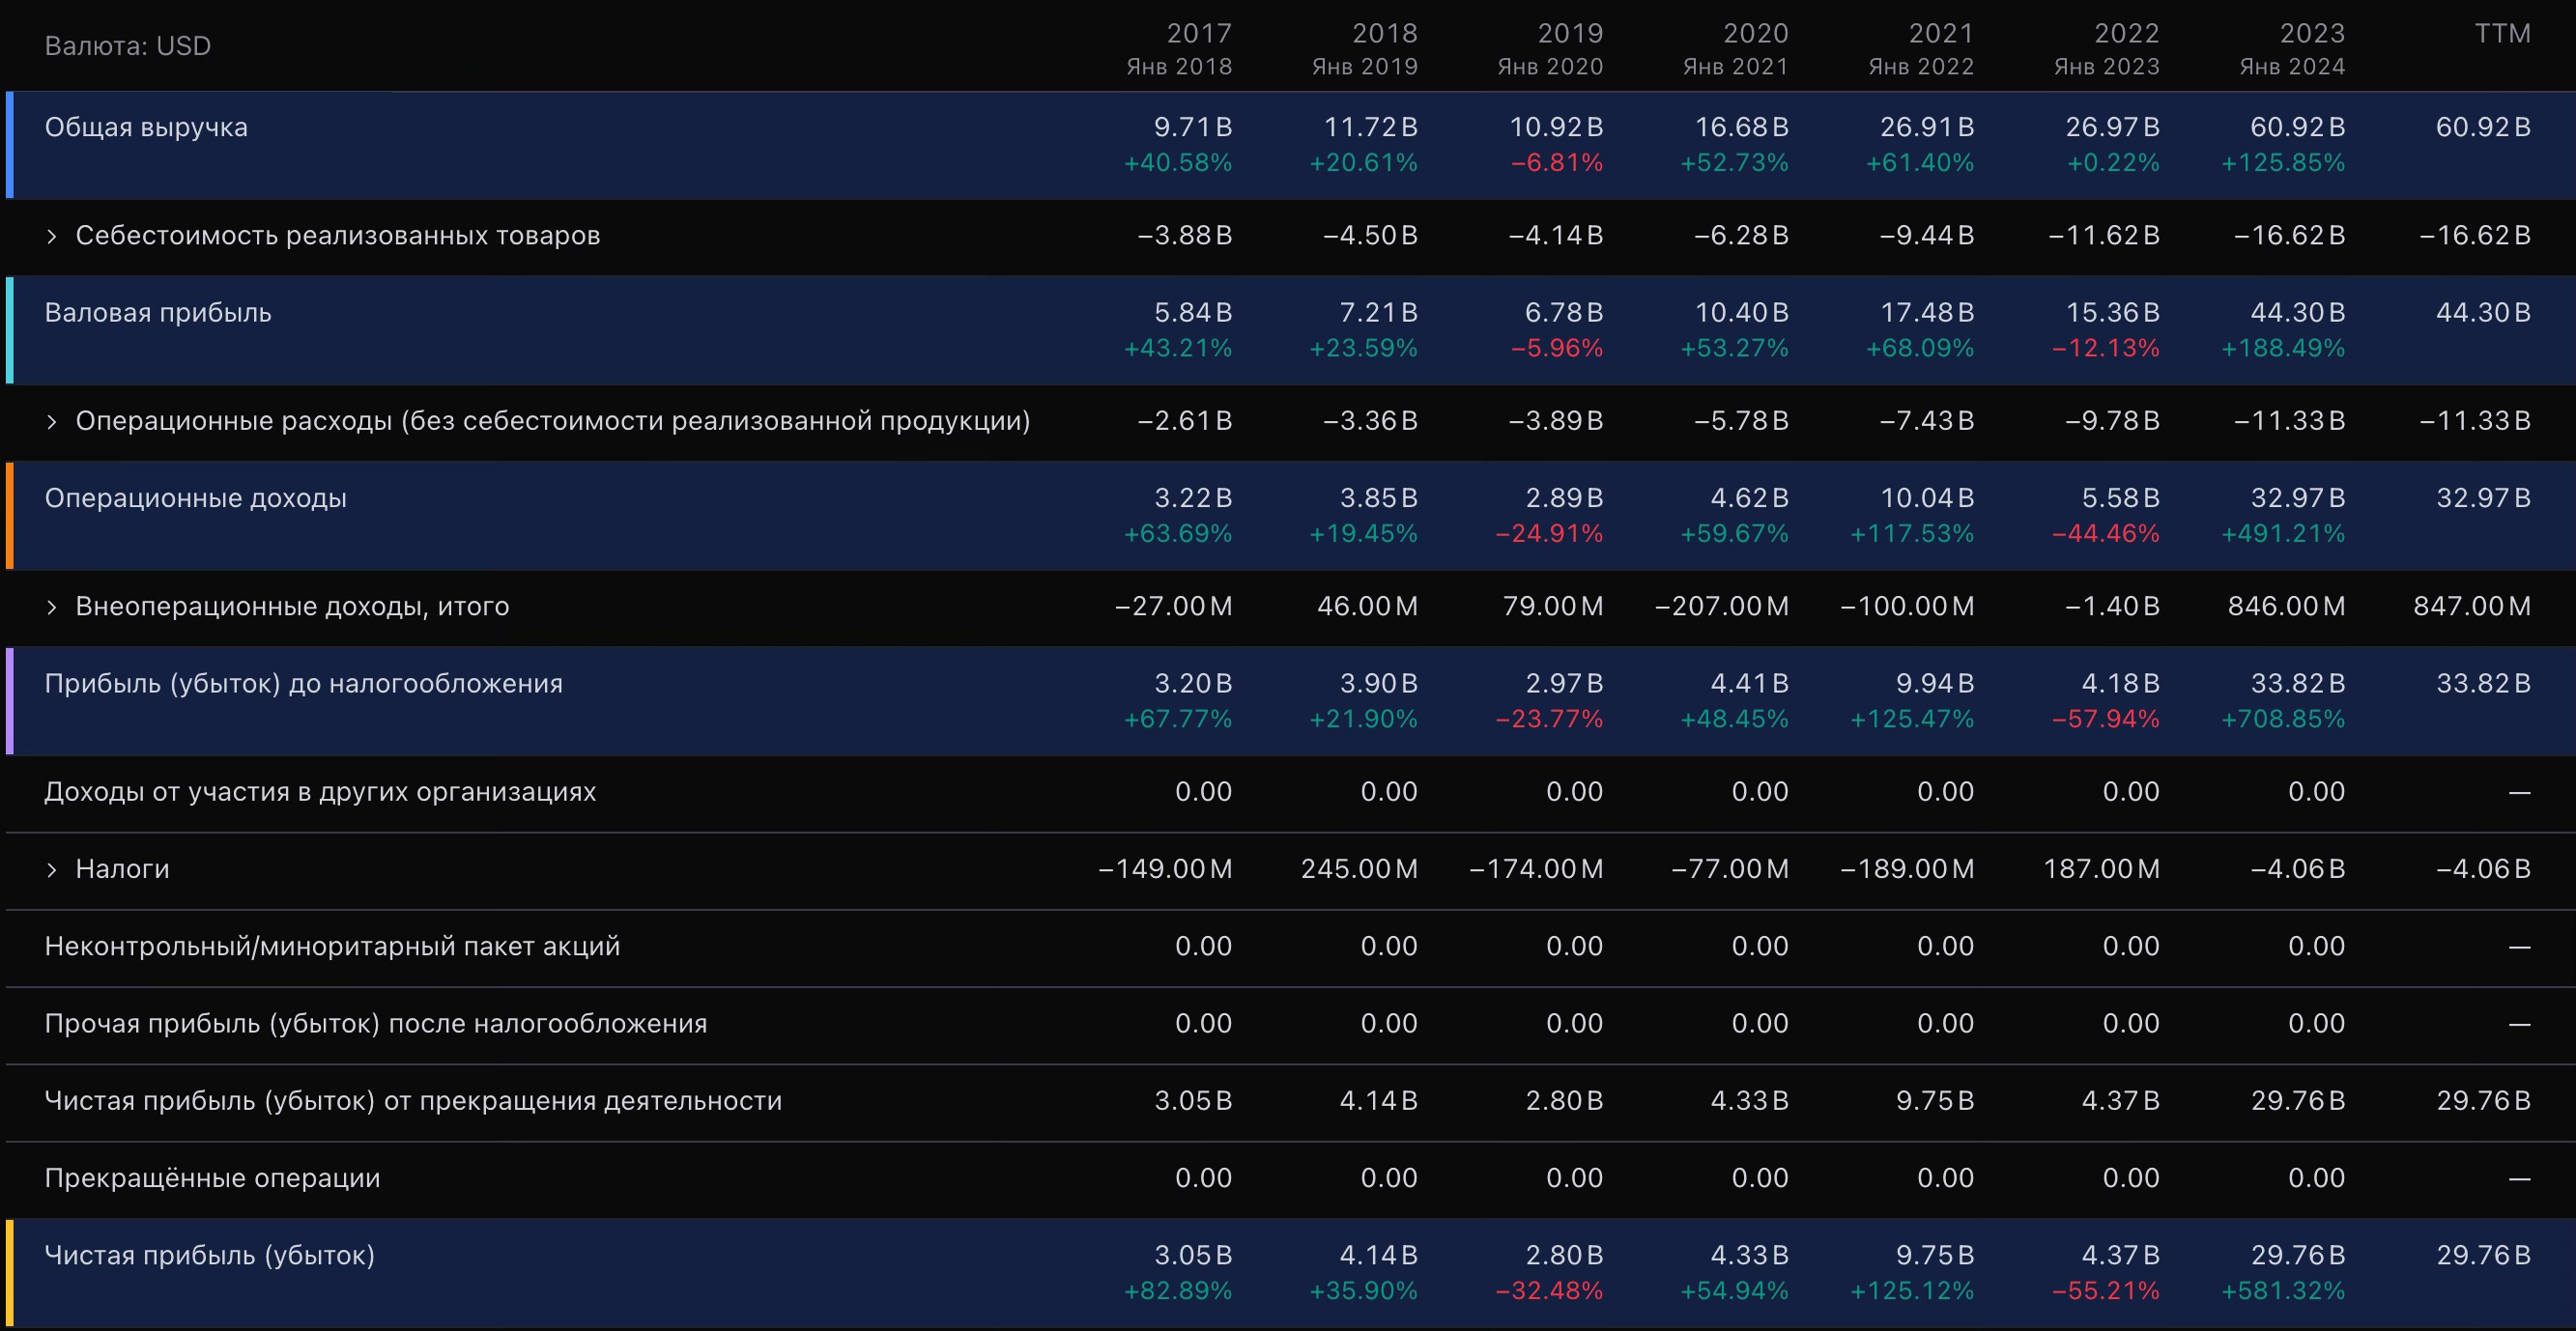Screen dimensions: 2576x1331
Task: Click the TTM column header
Action: [2502, 34]
